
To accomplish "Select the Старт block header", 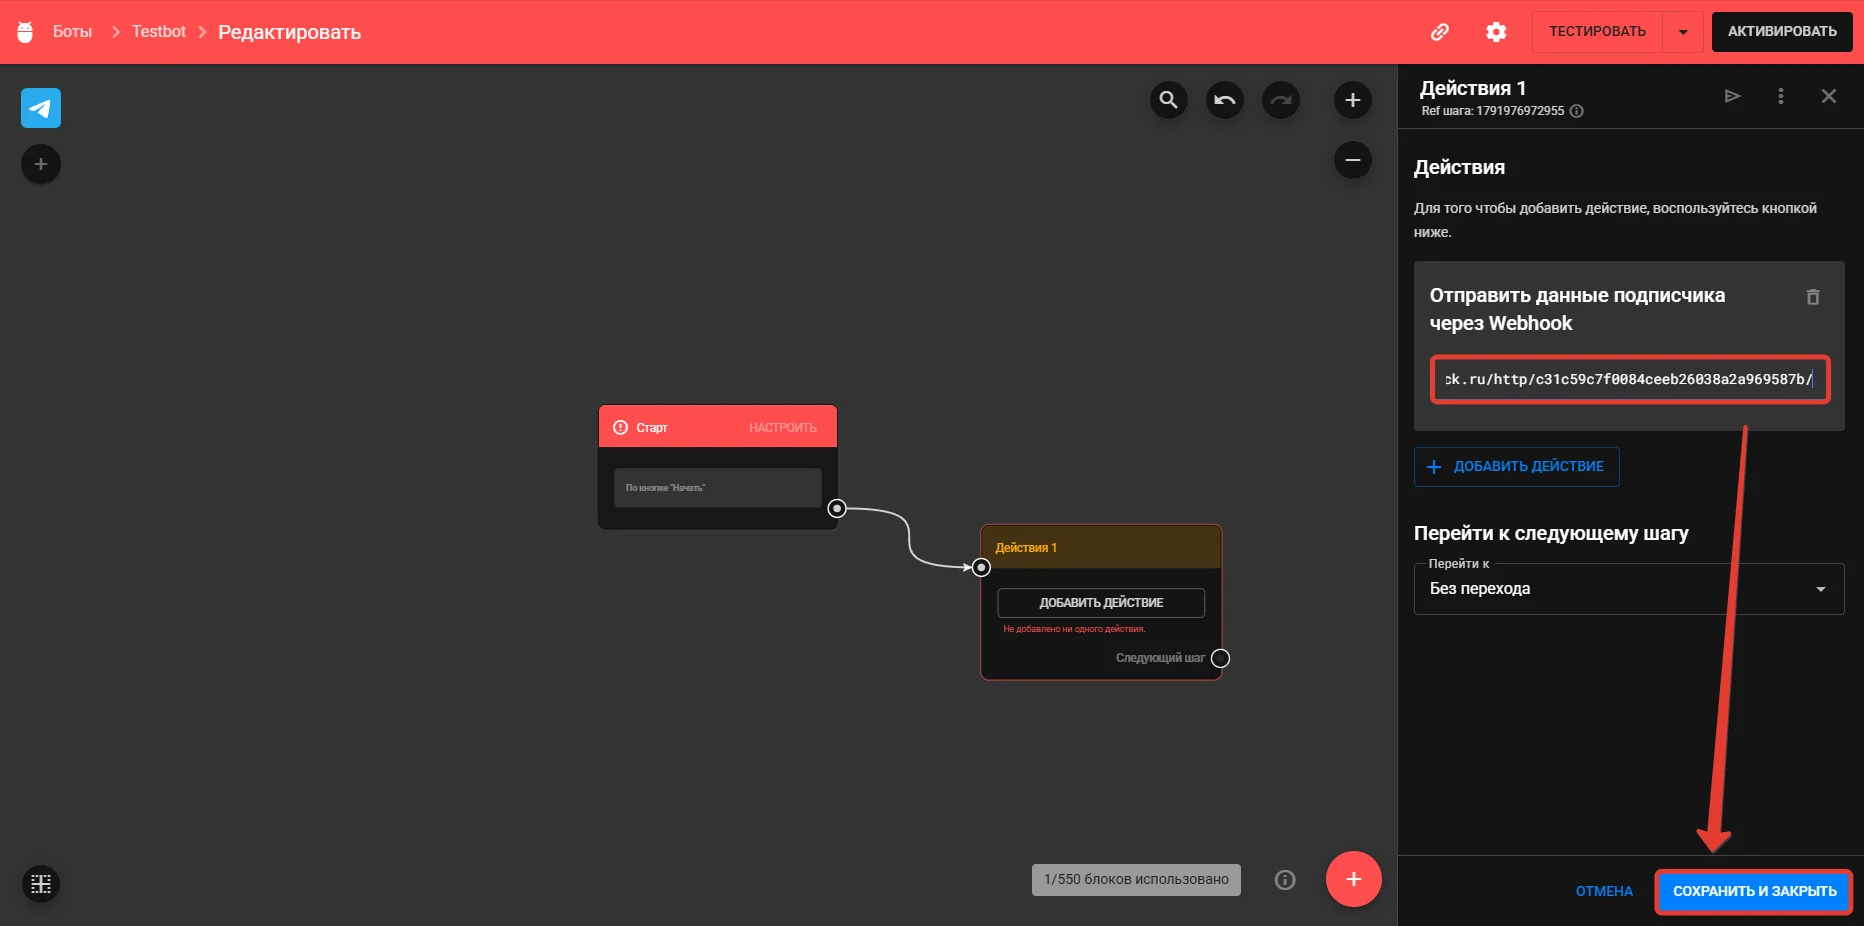I will (718, 427).
